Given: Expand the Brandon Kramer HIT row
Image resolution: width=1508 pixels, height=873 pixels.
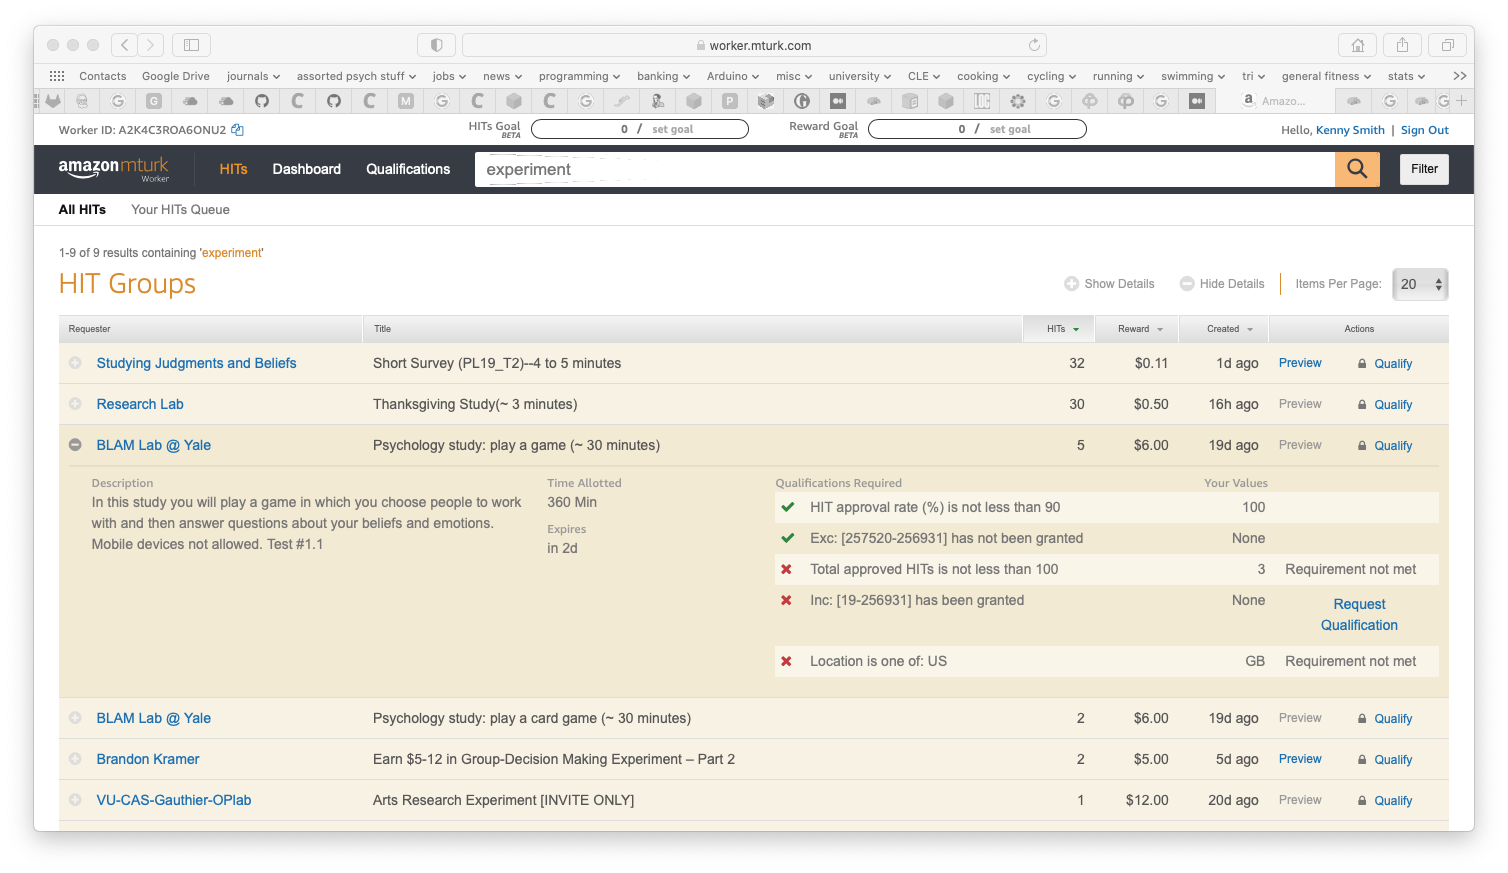Looking at the screenshot, I should pyautogui.click(x=75, y=759).
